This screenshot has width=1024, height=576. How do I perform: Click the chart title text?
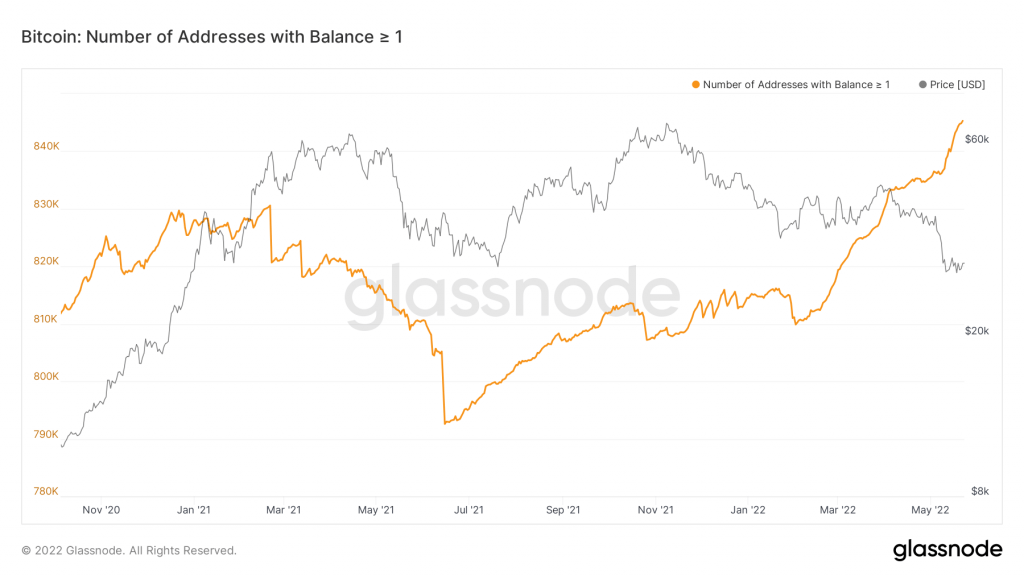coord(212,37)
